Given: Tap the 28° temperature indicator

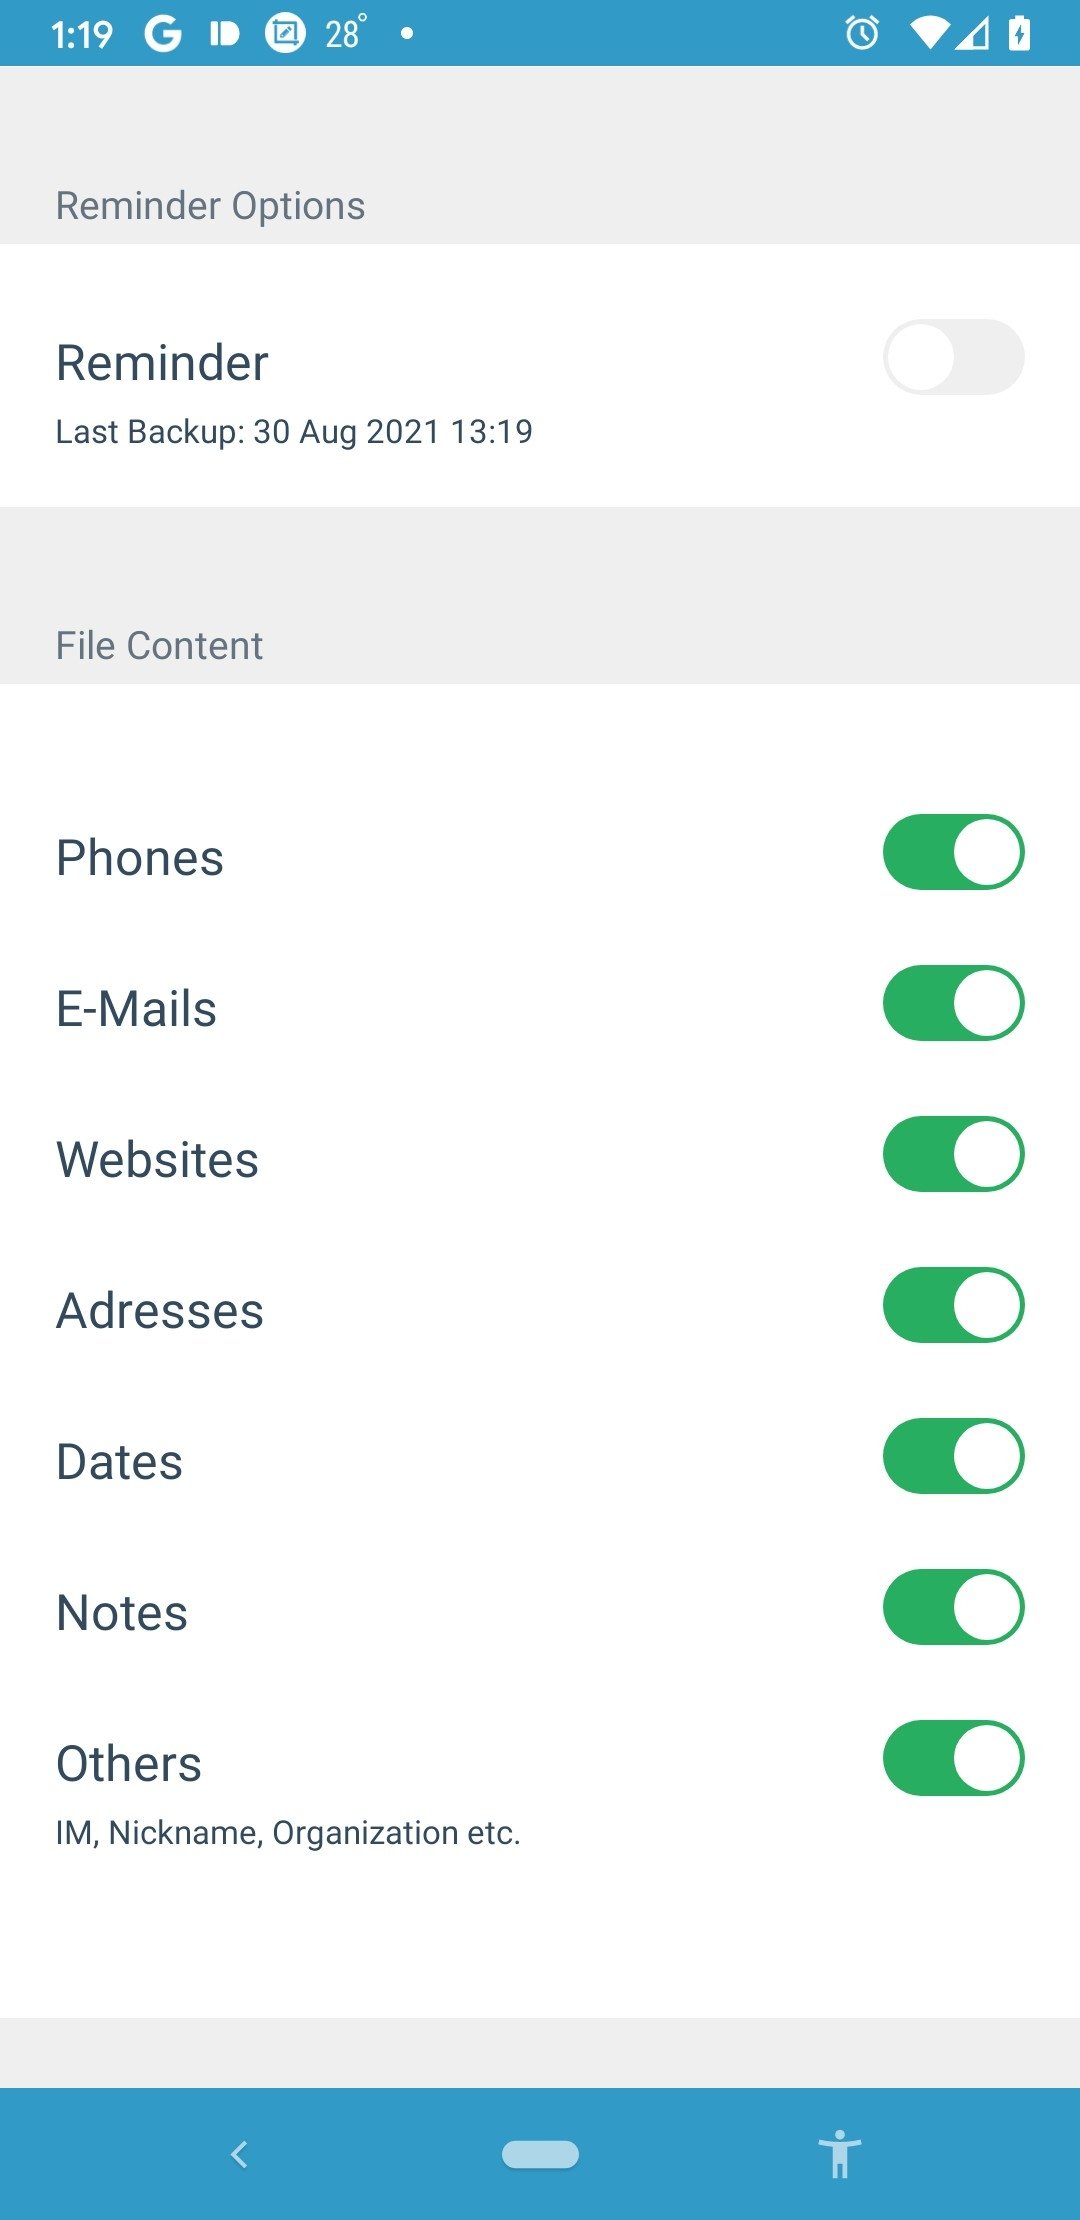Looking at the screenshot, I should click(345, 34).
